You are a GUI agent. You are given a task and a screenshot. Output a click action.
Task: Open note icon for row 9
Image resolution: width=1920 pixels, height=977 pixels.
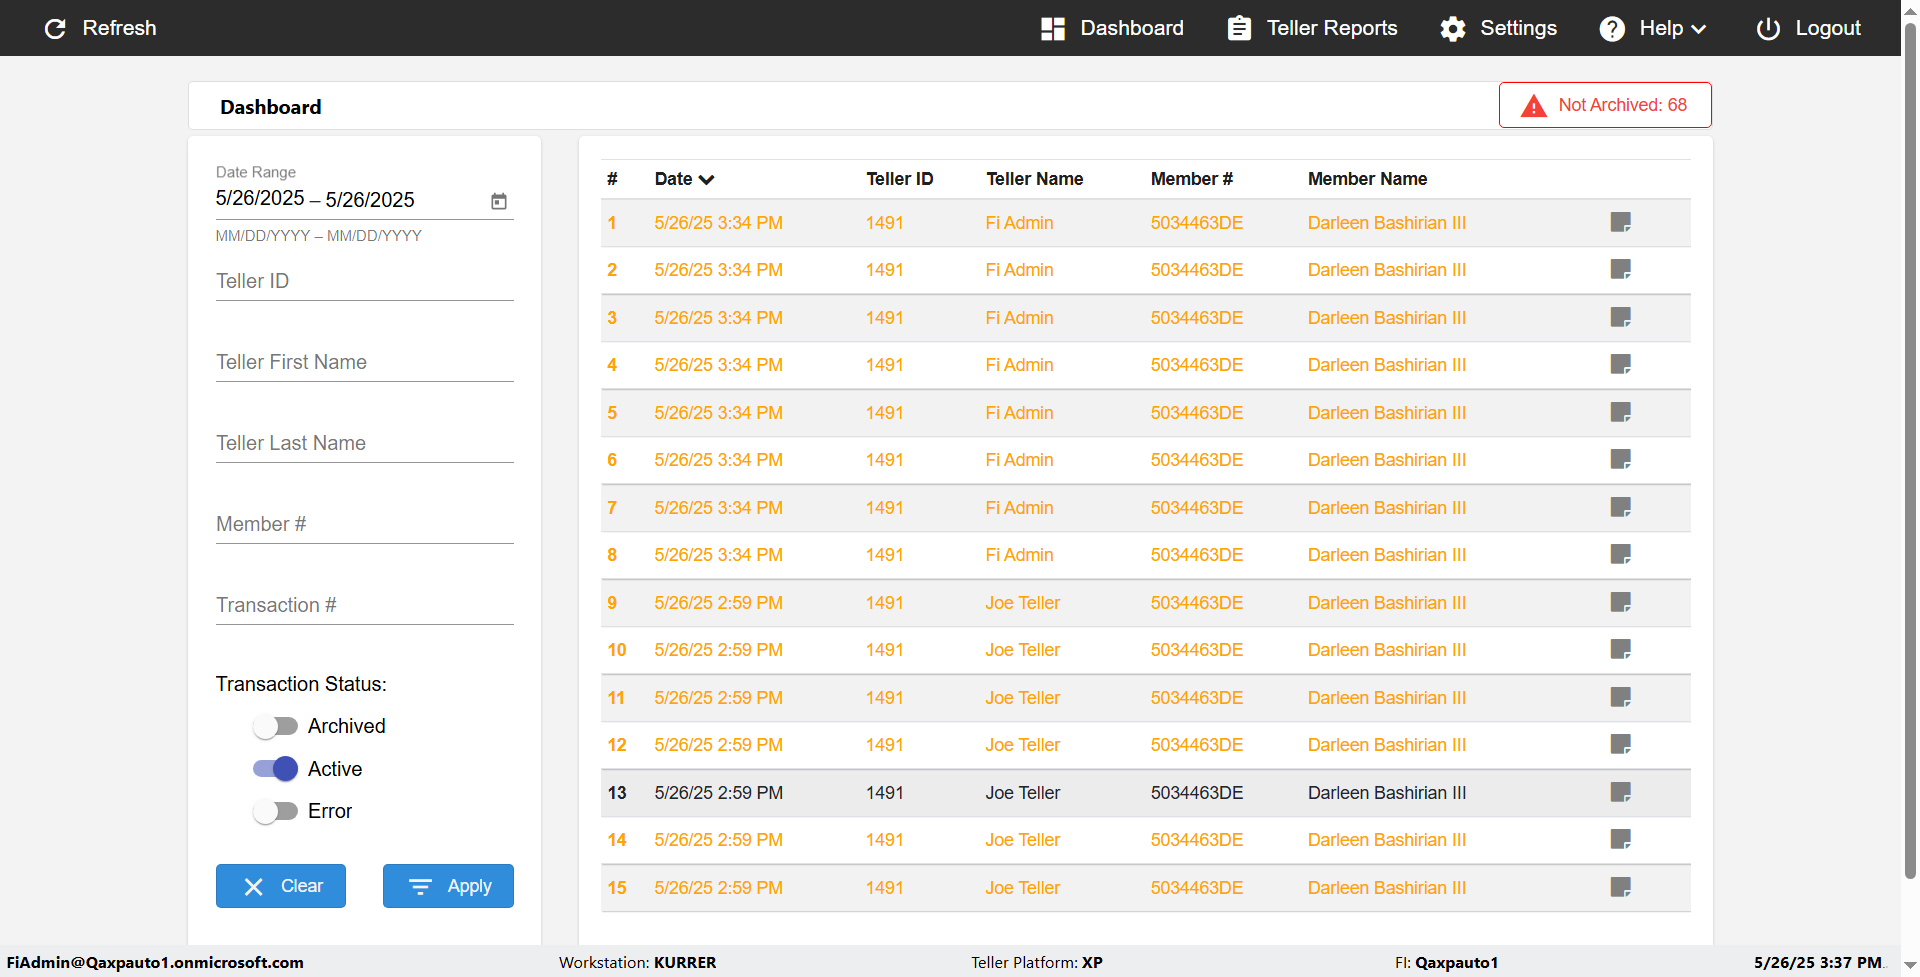[x=1620, y=602]
